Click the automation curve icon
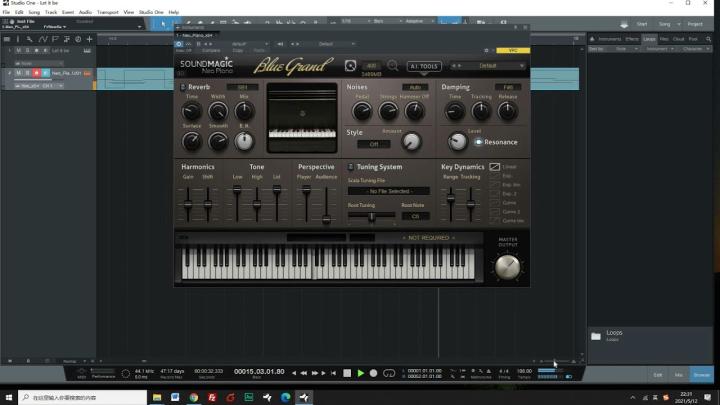This screenshot has width=720, height=405. [43, 39]
